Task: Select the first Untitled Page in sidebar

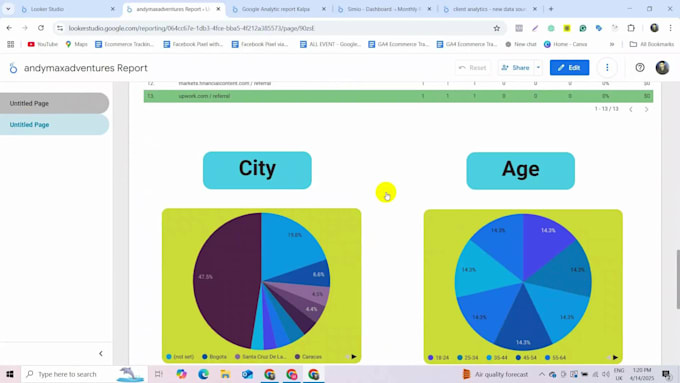Action: [x=54, y=103]
